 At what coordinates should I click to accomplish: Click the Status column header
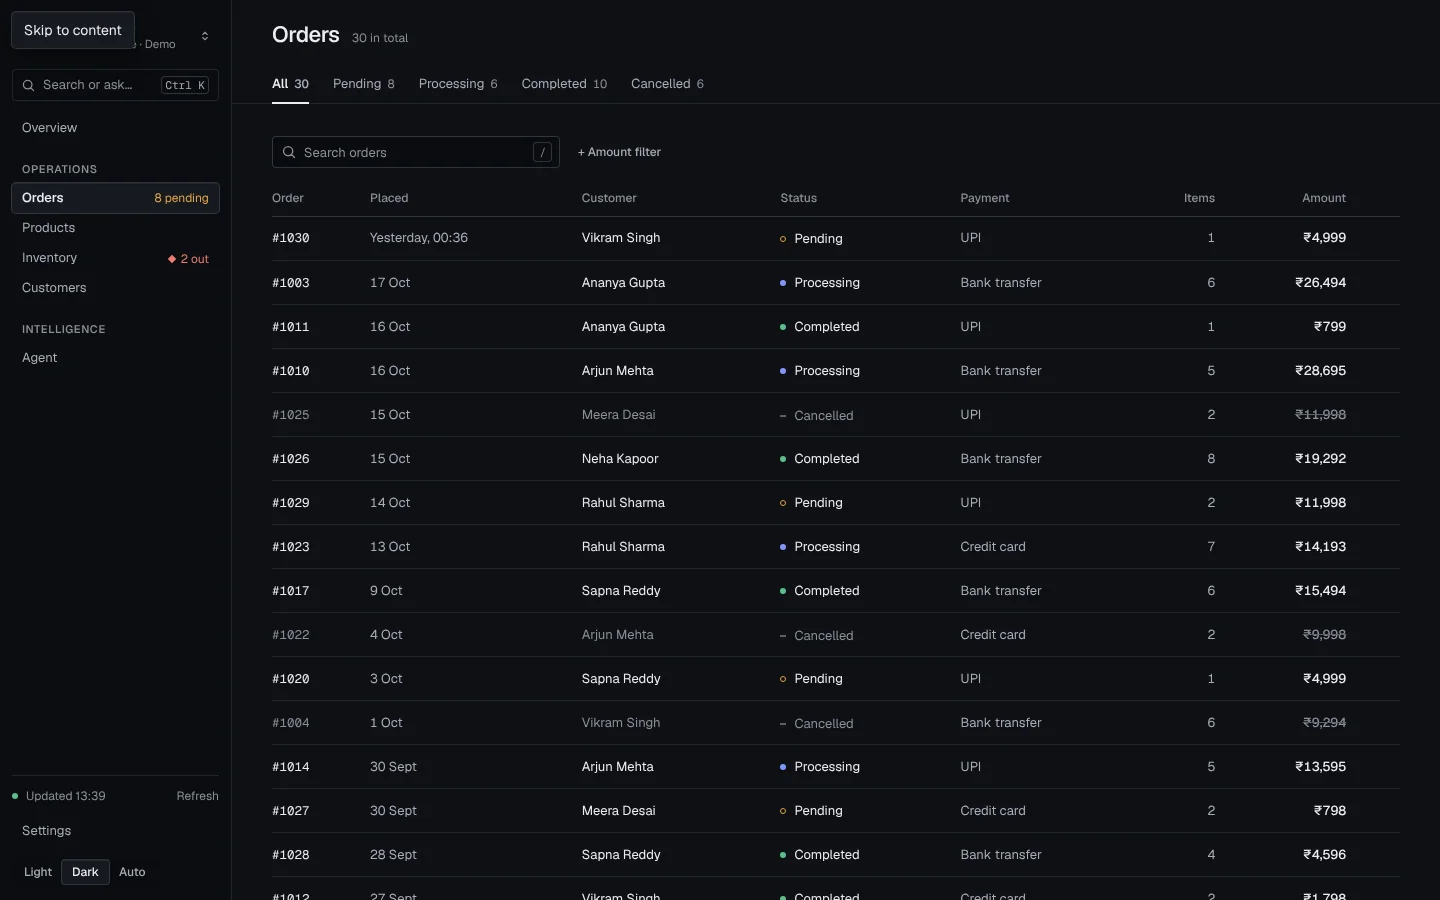(799, 198)
